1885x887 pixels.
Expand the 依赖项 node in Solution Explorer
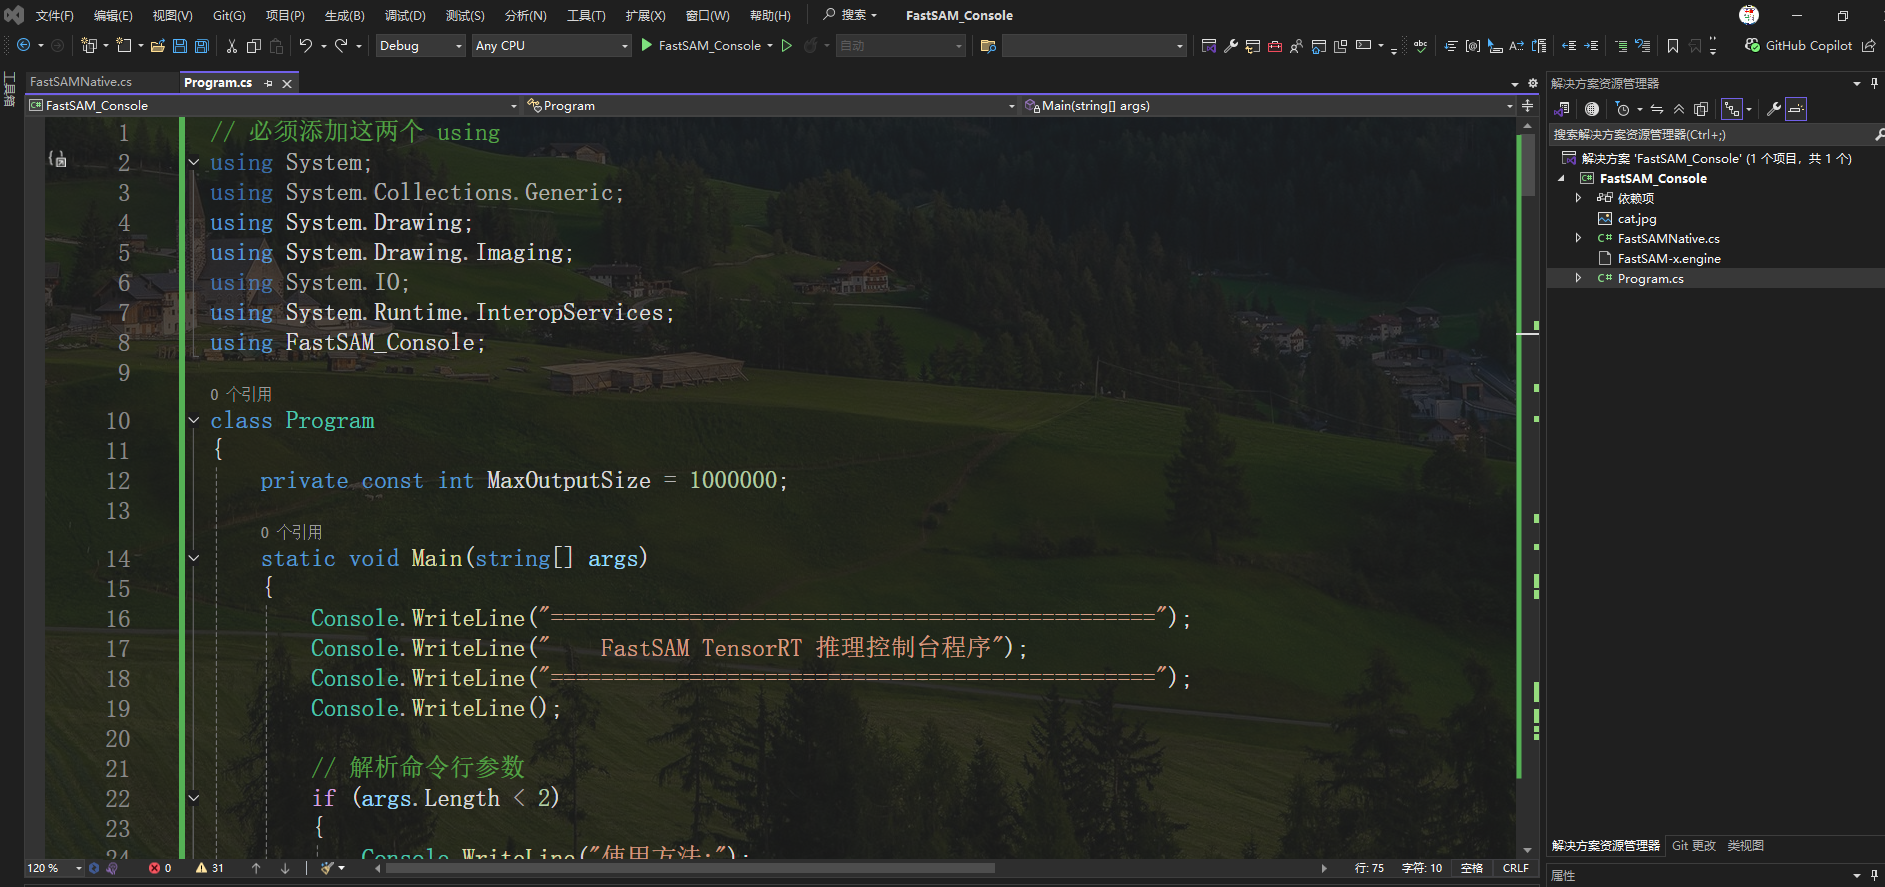point(1579,198)
